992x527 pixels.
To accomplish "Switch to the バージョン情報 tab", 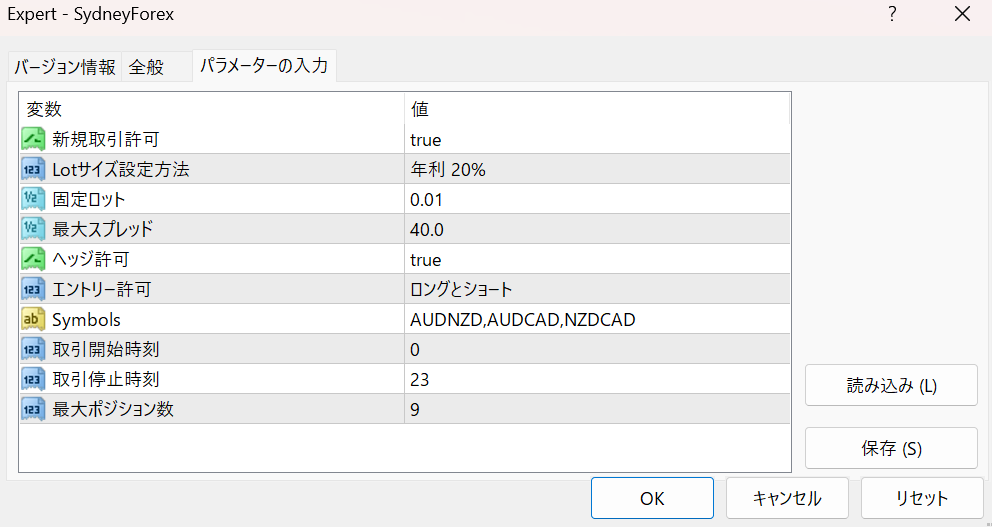I will (x=65, y=66).
